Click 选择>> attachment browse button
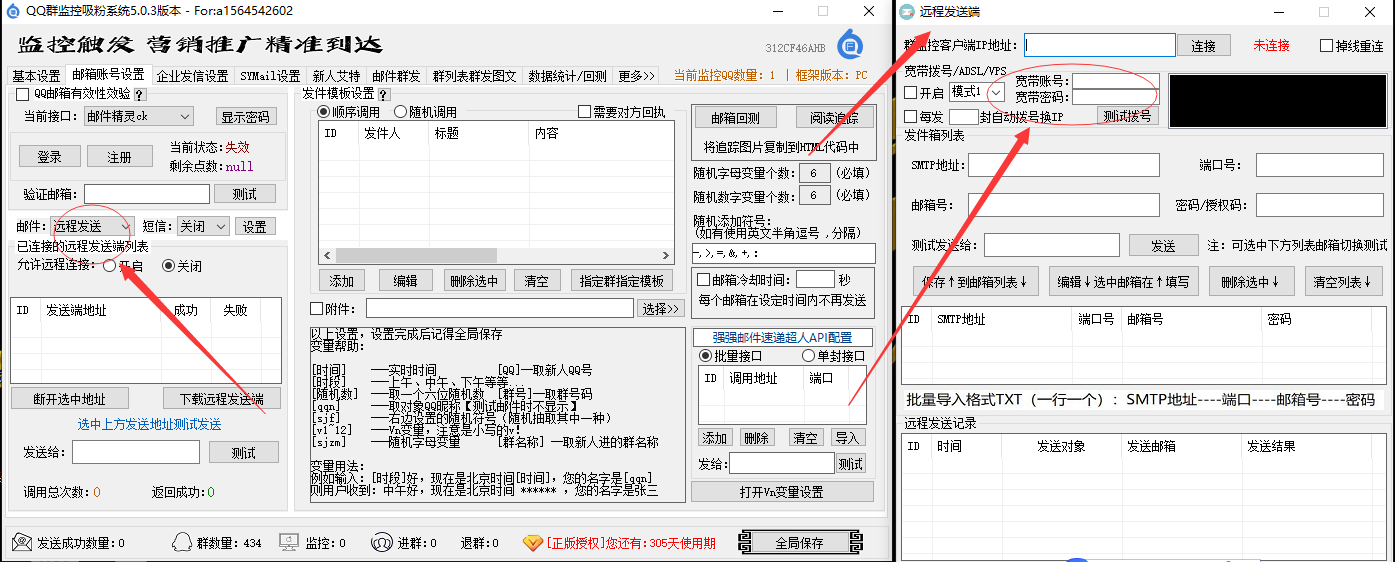 (660, 308)
